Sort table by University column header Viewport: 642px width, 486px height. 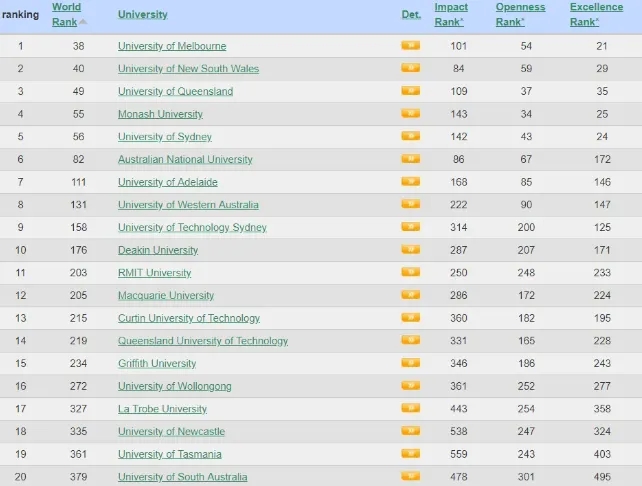[142, 14]
